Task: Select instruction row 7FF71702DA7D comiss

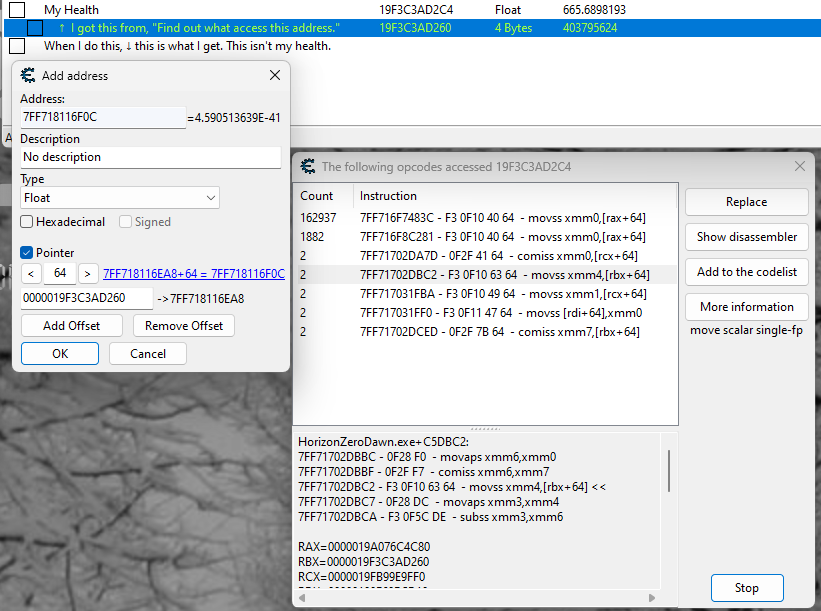Action: pos(487,256)
